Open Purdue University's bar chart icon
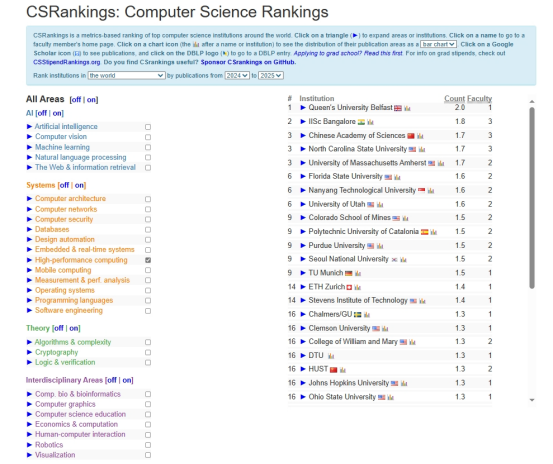553x464 pixels. (x=380, y=246)
